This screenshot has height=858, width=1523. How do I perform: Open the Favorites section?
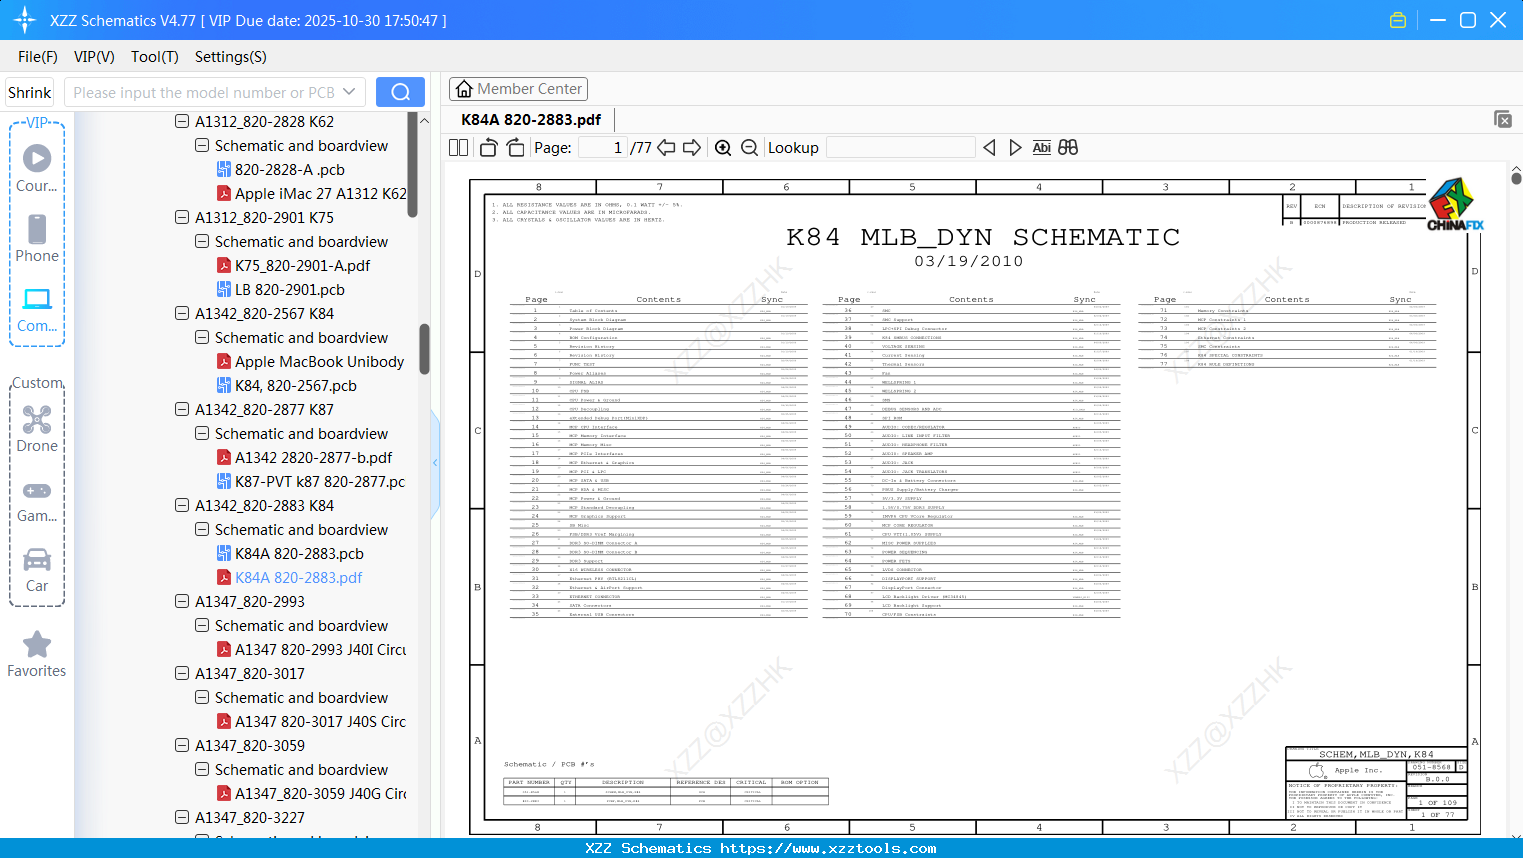click(x=37, y=655)
